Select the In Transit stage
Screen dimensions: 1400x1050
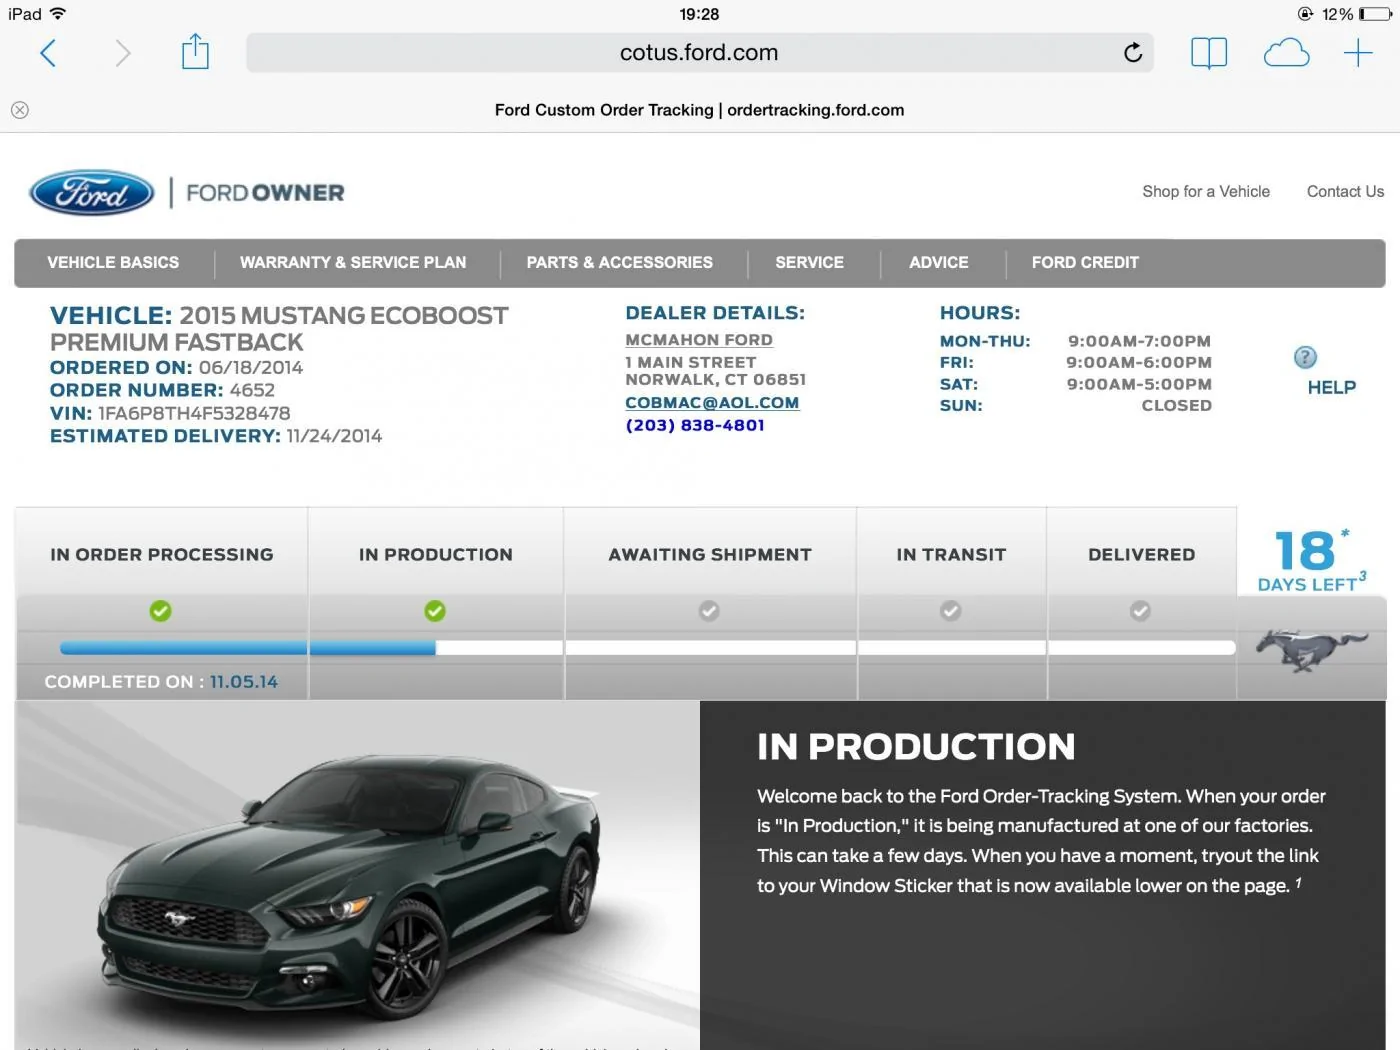click(952, 555)
